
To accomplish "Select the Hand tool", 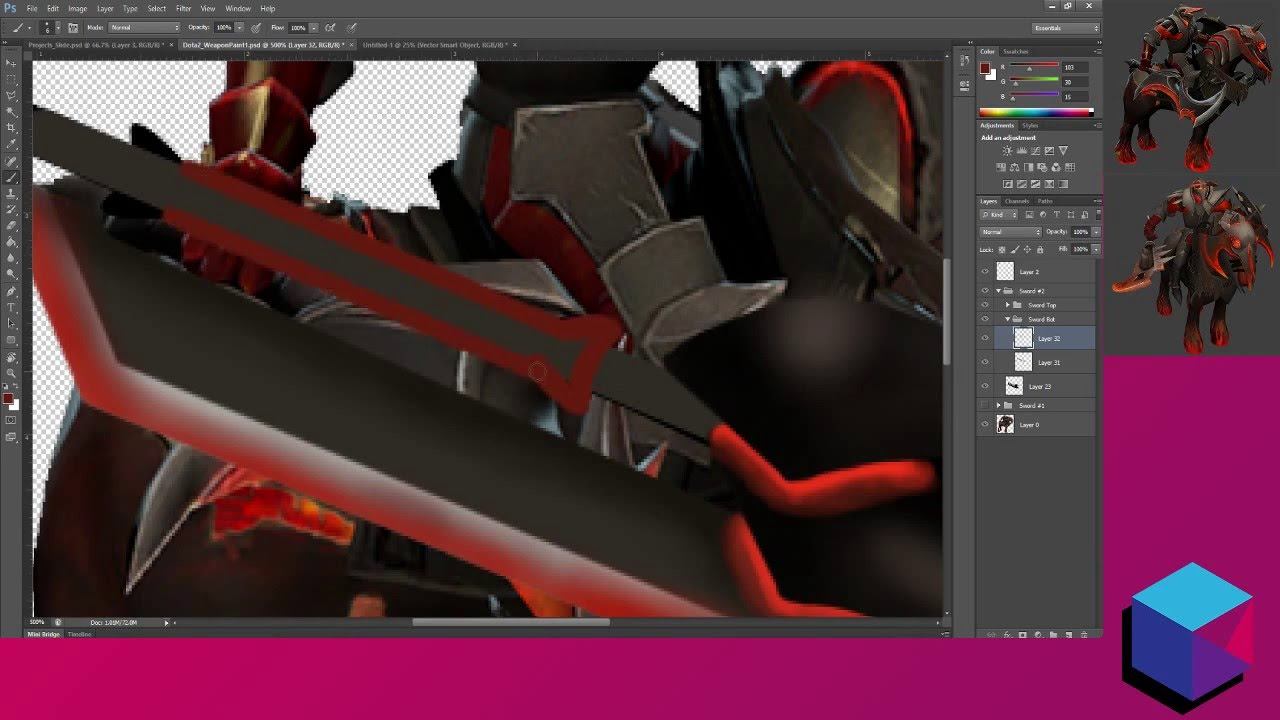I will [x=12, y=357].
